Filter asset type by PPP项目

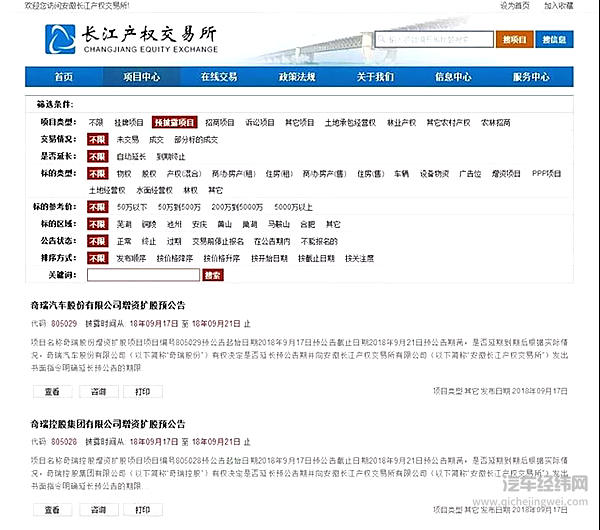[546, 174]
